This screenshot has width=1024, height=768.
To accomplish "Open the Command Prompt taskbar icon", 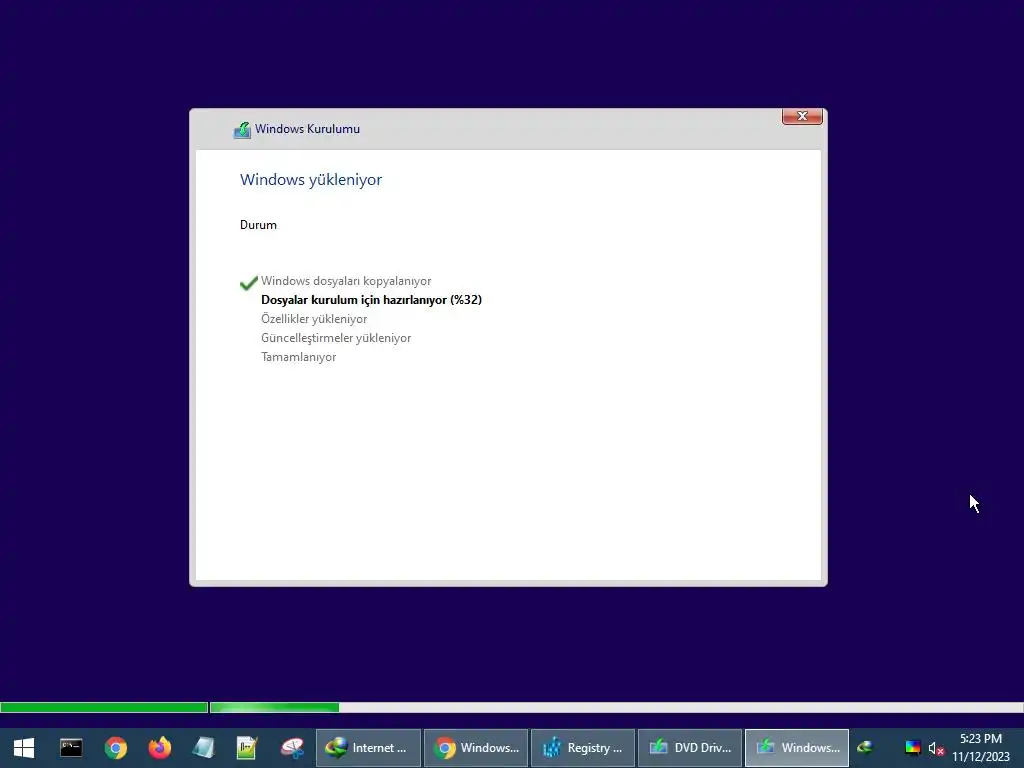I will (x=71, y=748).
